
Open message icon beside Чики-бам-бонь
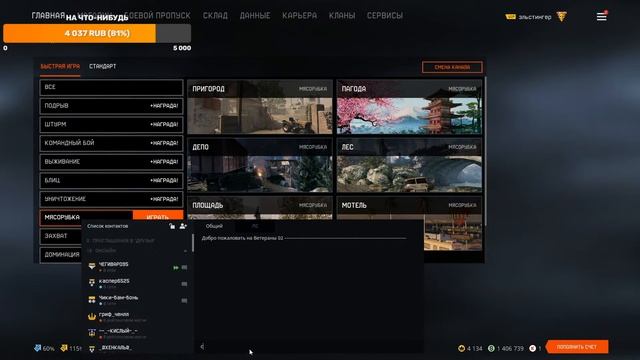click(184, 300)
